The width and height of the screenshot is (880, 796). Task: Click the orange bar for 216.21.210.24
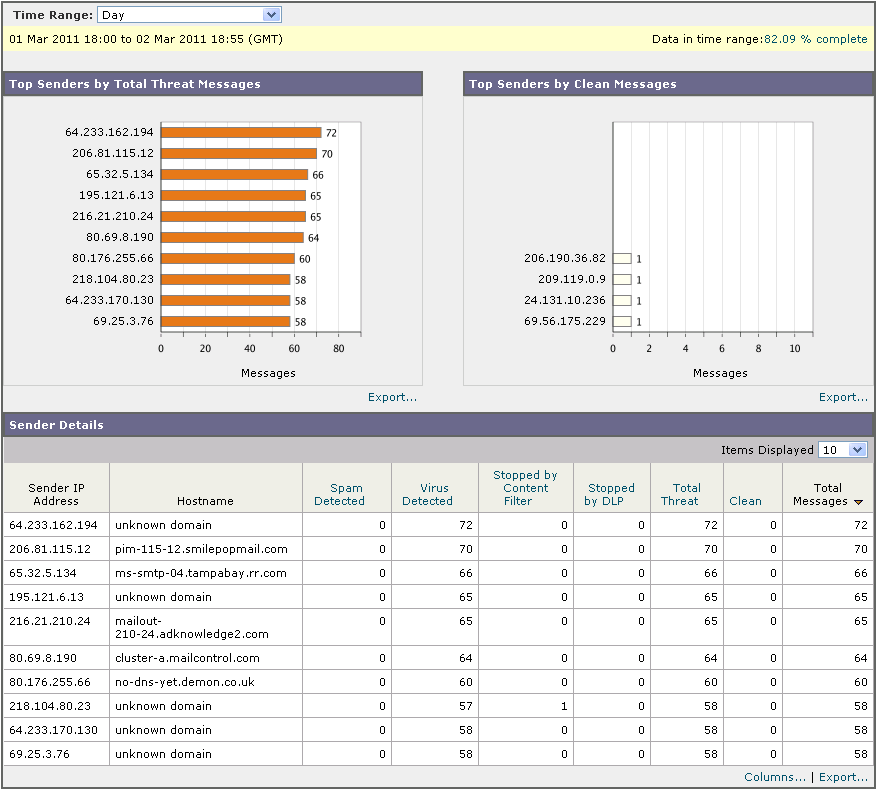pyautogui.click(x=233, y=217)
